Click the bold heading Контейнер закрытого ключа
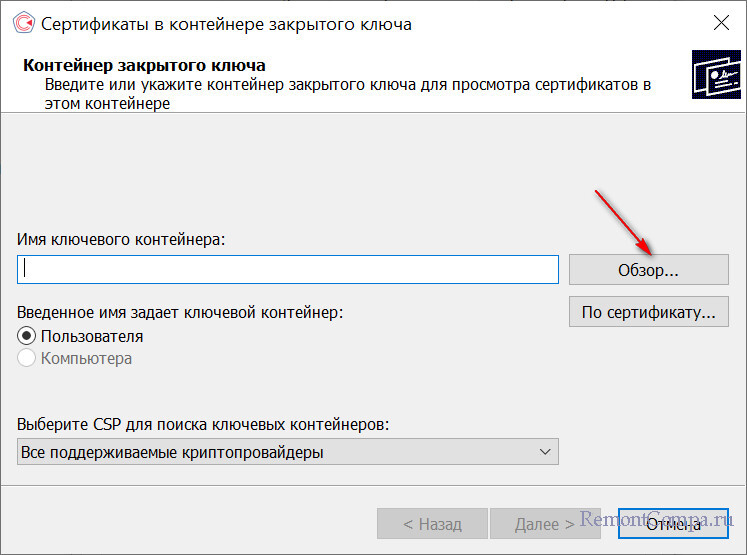 [144, 66]
